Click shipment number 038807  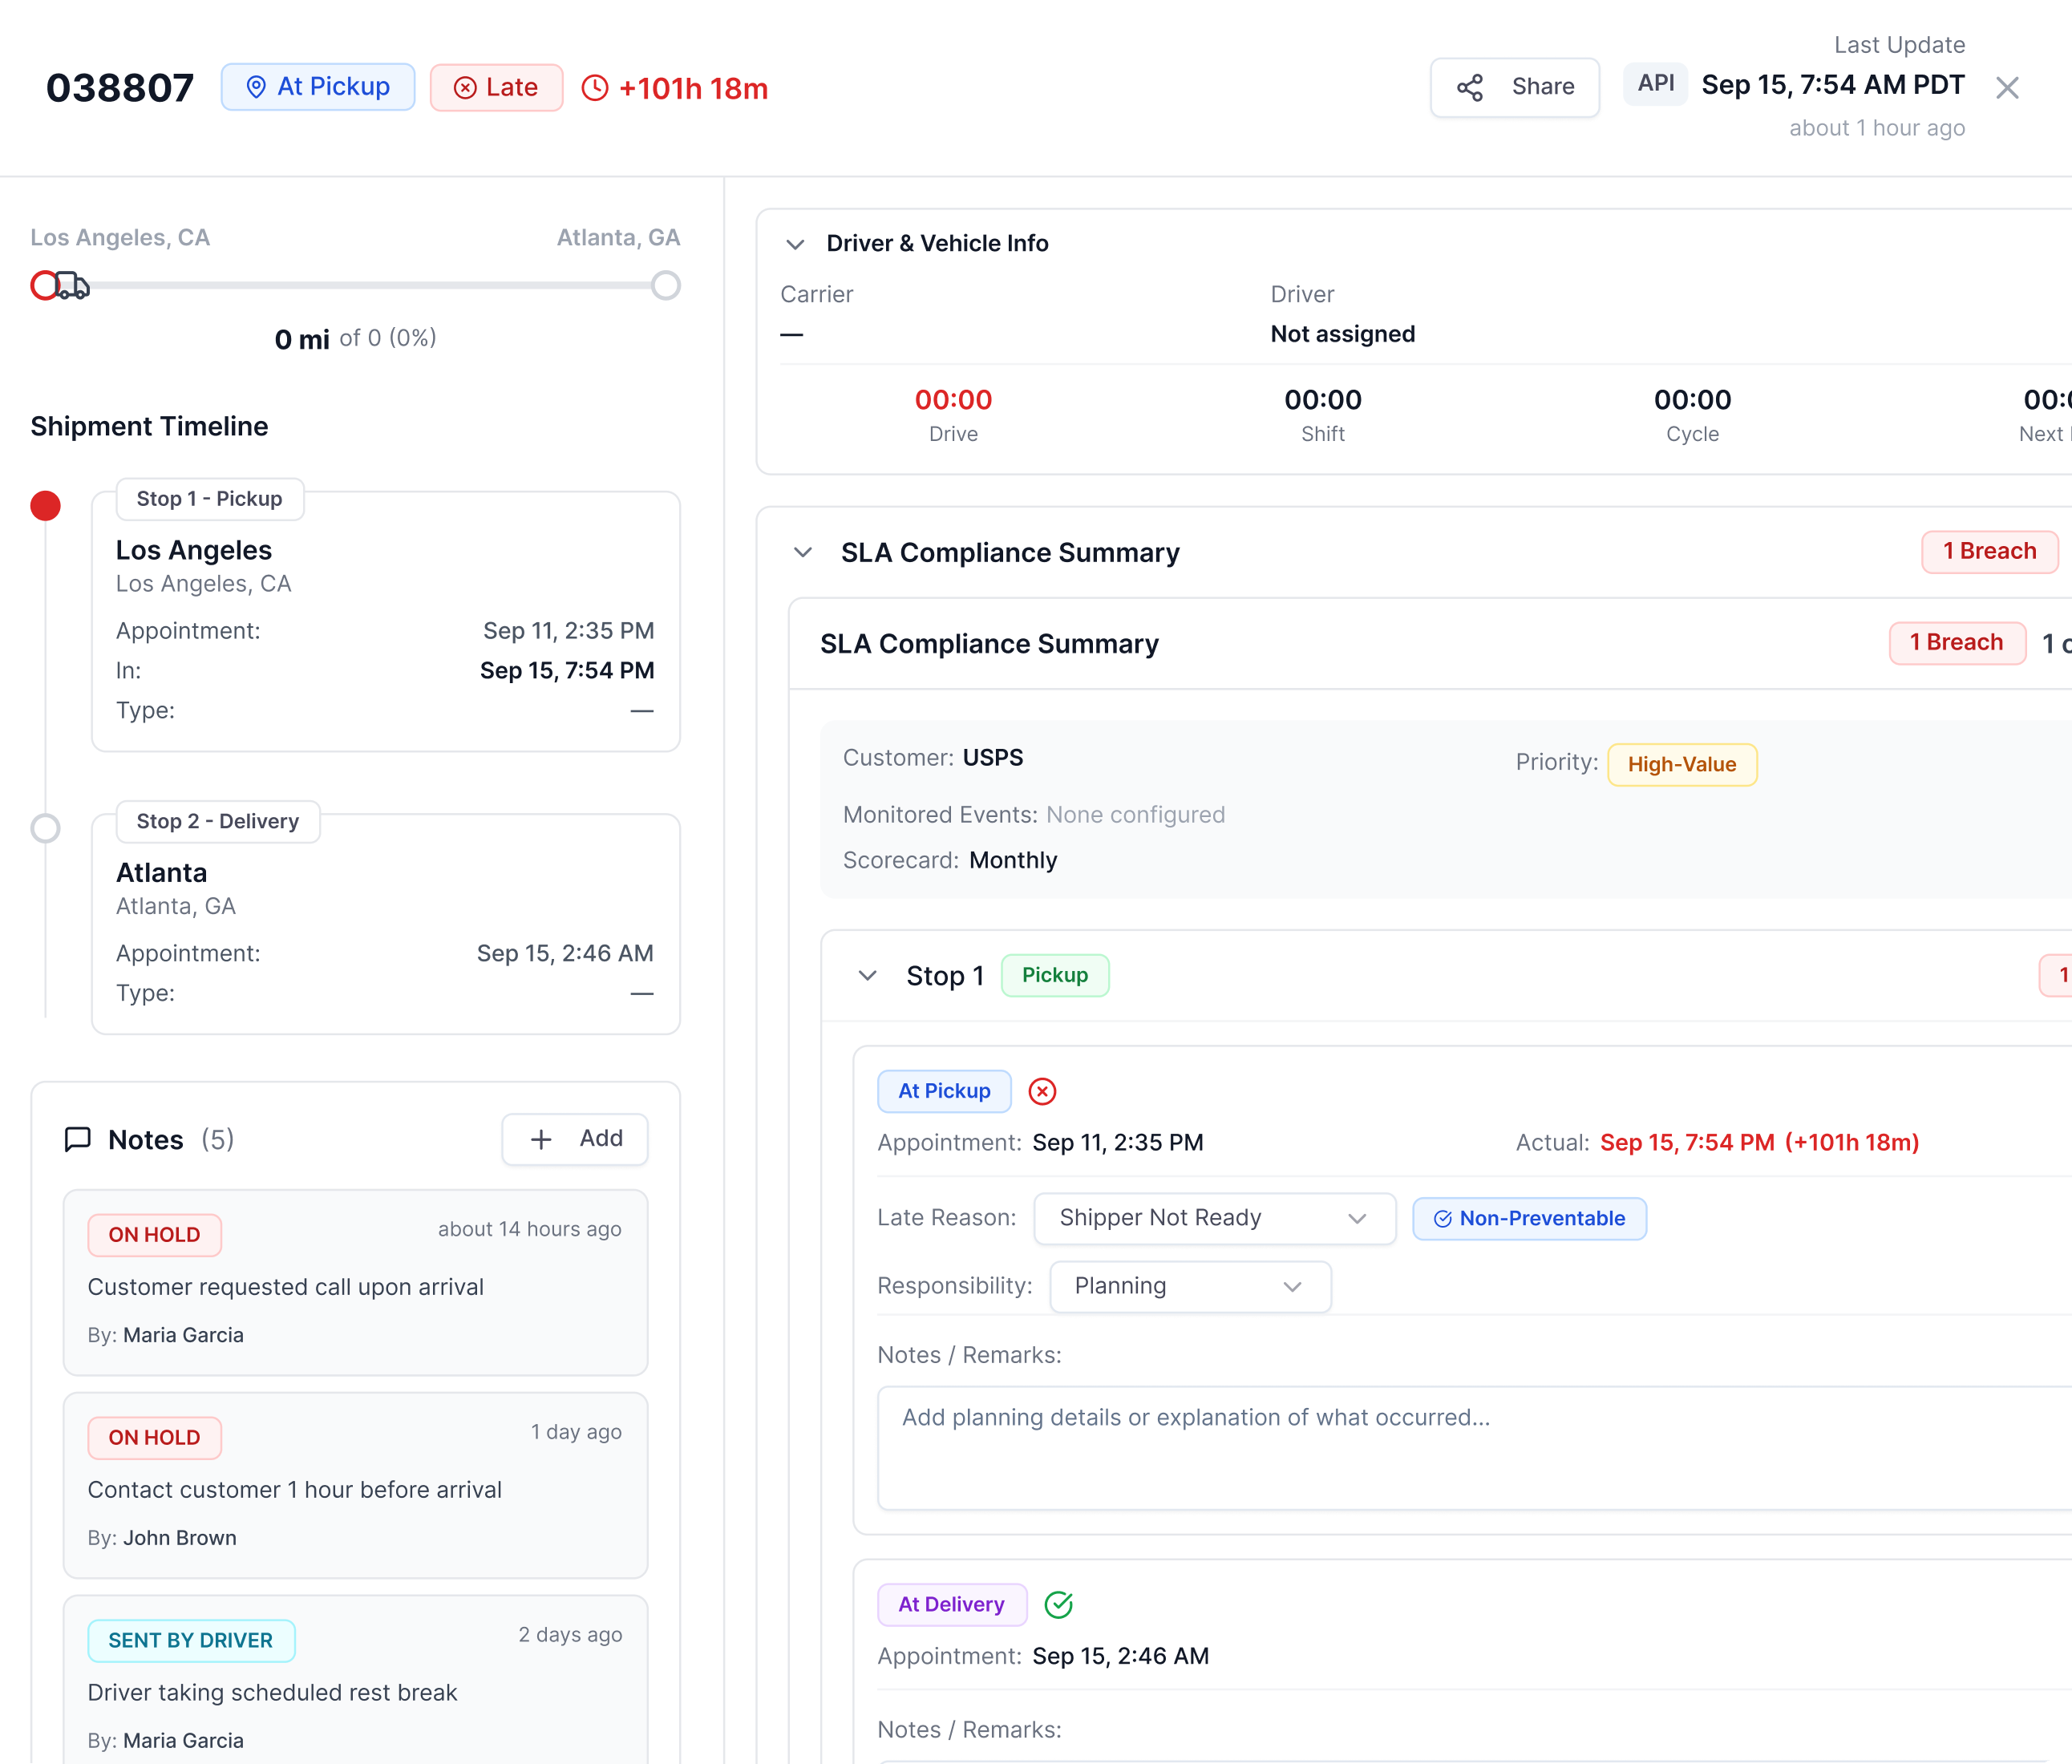click(x=120, y=88)
